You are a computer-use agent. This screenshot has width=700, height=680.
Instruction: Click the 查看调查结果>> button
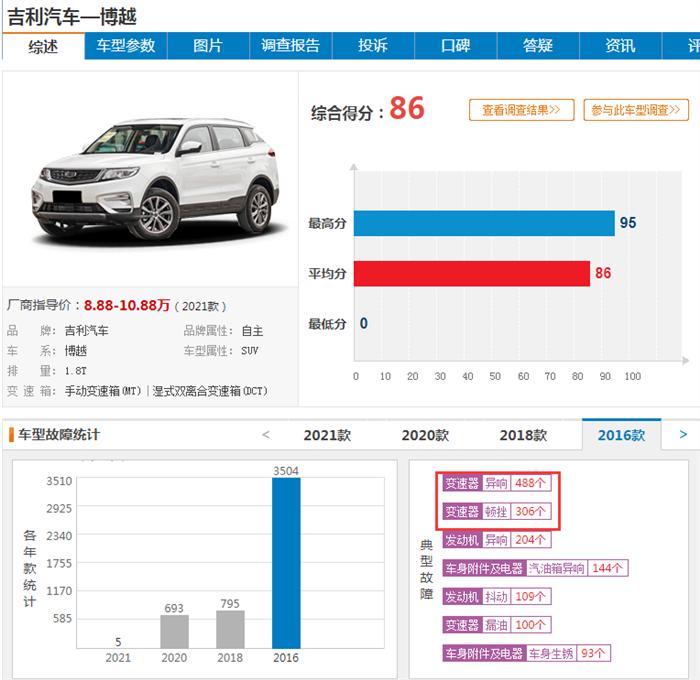point(521,110)
